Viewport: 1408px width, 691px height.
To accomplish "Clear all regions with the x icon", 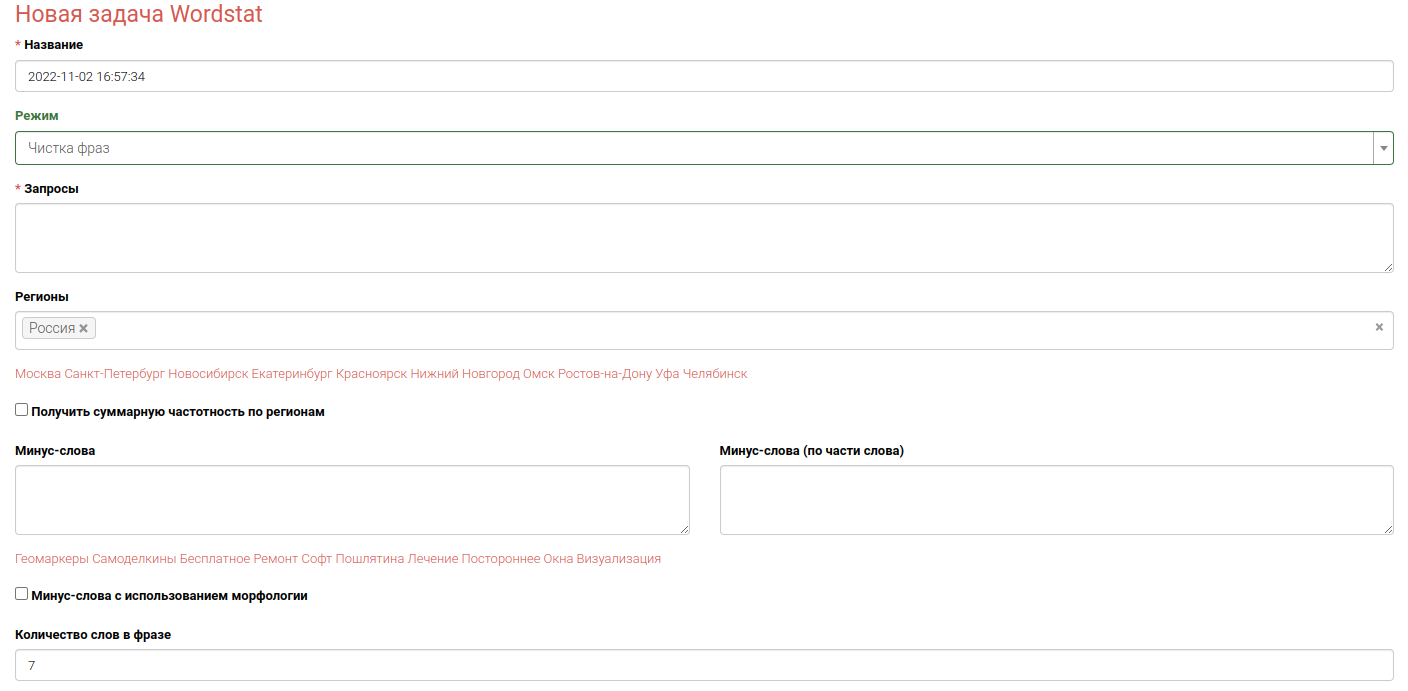I will coord(1379,327).
